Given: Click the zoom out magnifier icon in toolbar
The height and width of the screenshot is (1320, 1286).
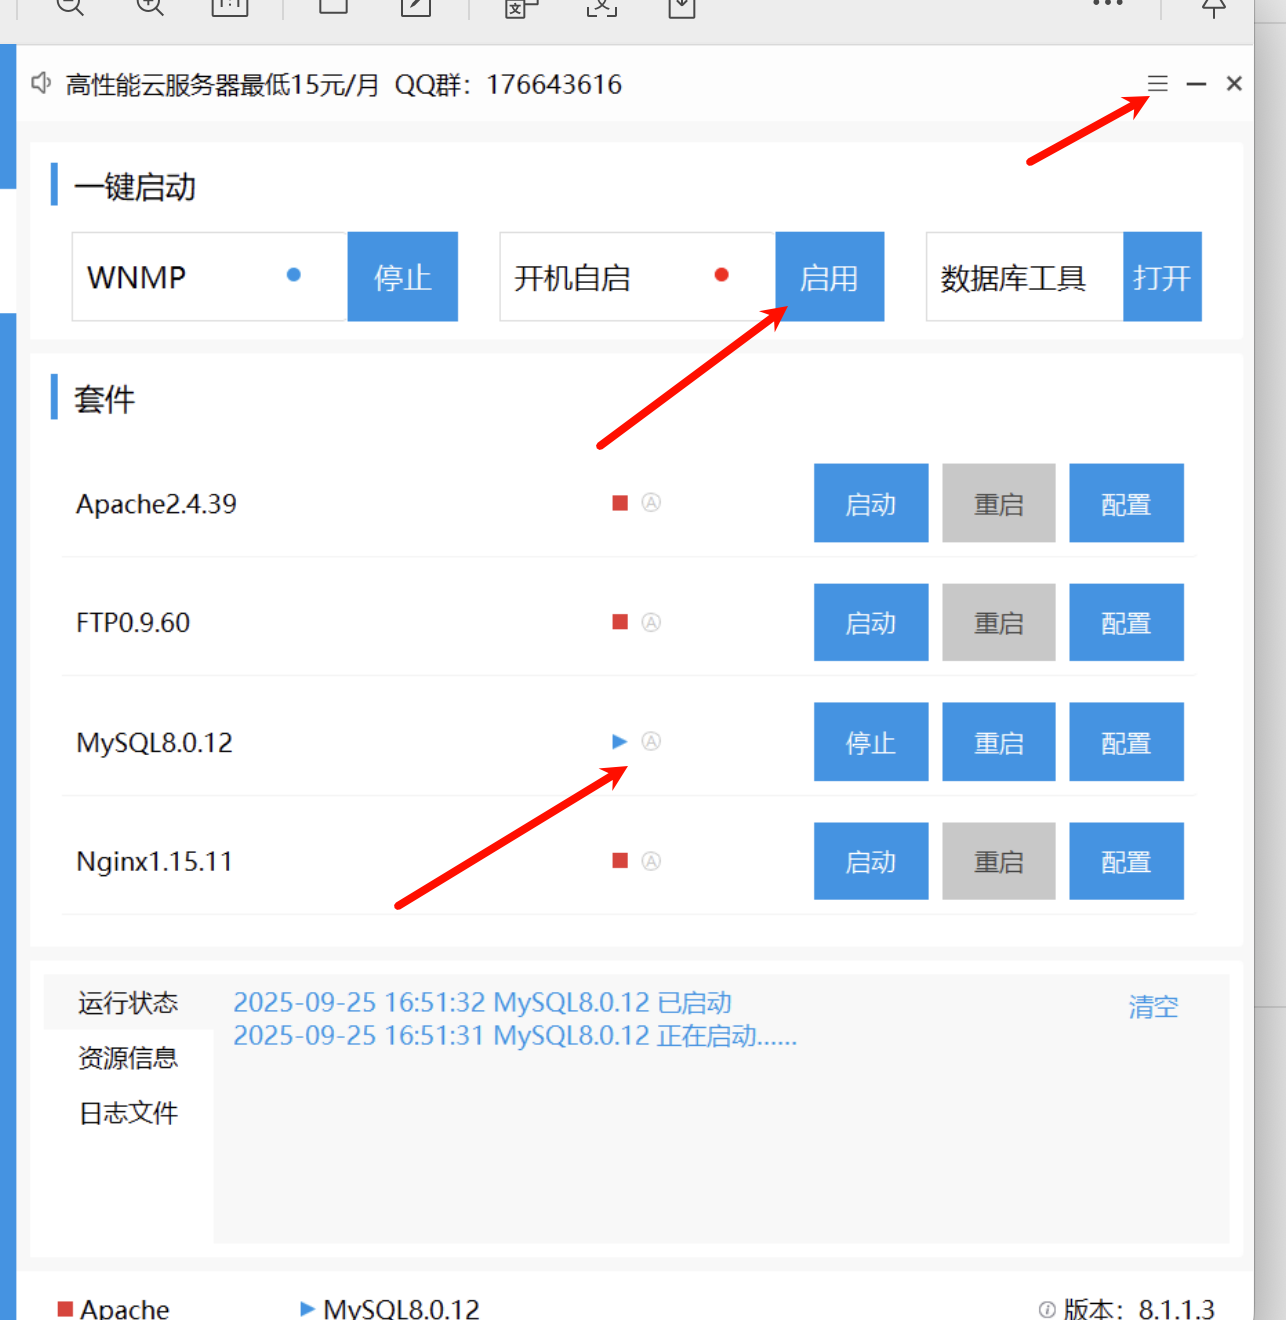Looking at the screenshot, I should (x=68, y=6).
